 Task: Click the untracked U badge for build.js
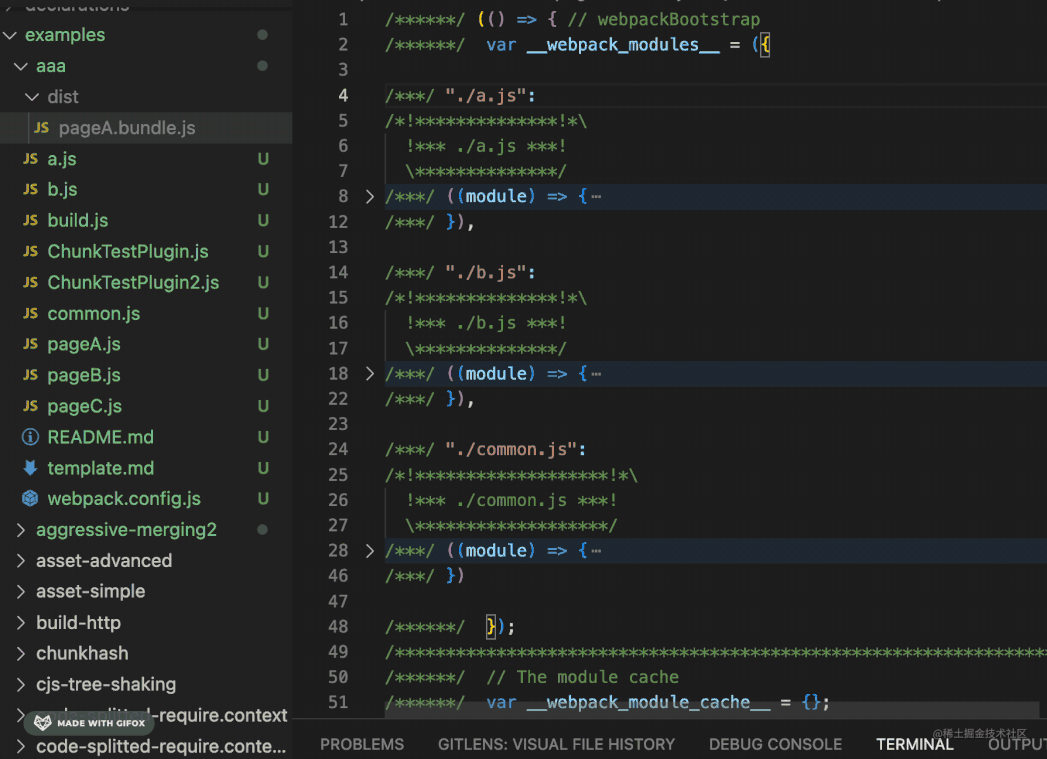point(263,220)
